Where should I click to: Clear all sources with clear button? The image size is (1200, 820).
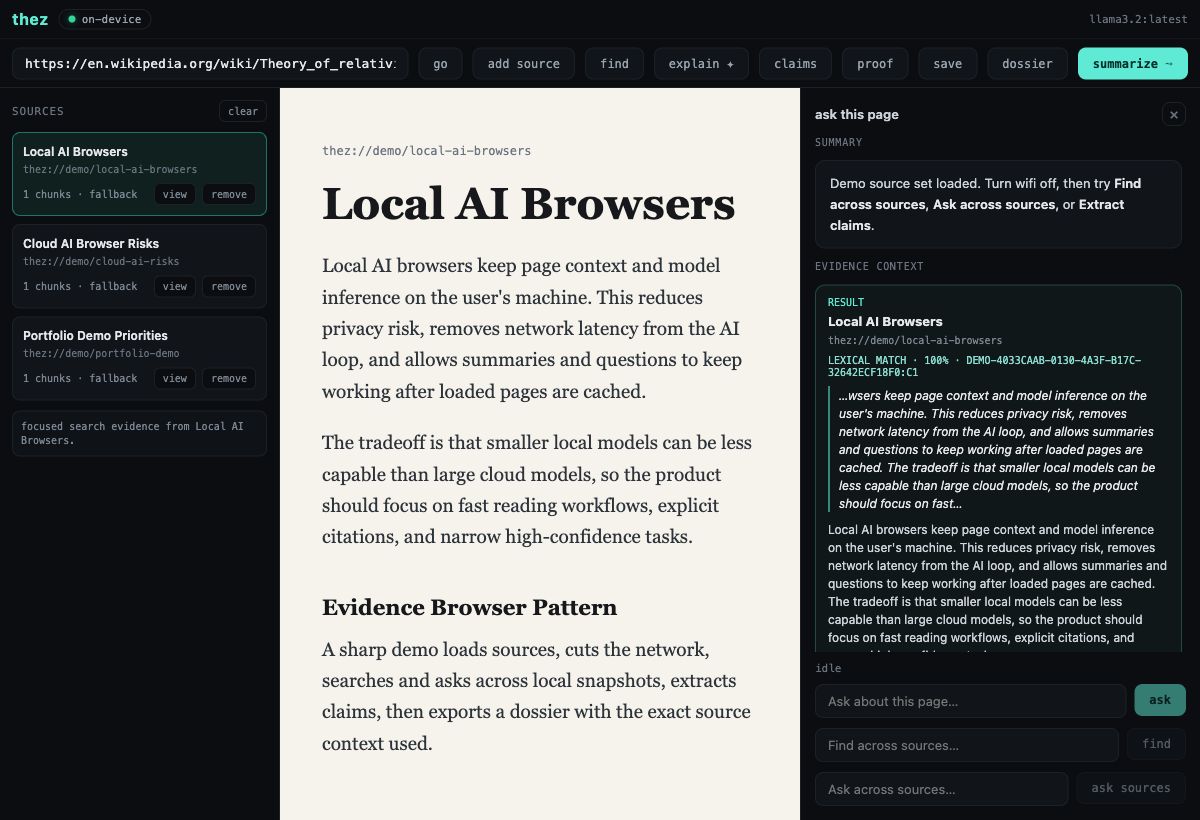[243, 111]
